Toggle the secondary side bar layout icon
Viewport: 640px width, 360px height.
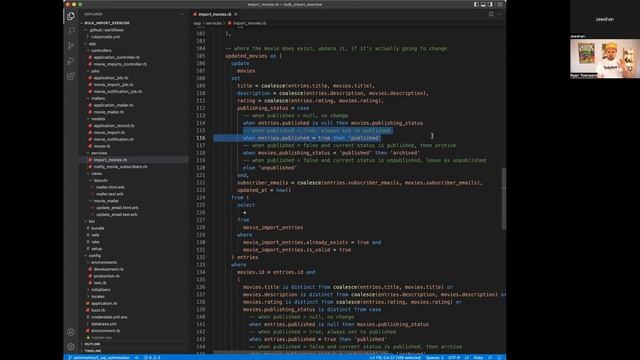point(491,4)
